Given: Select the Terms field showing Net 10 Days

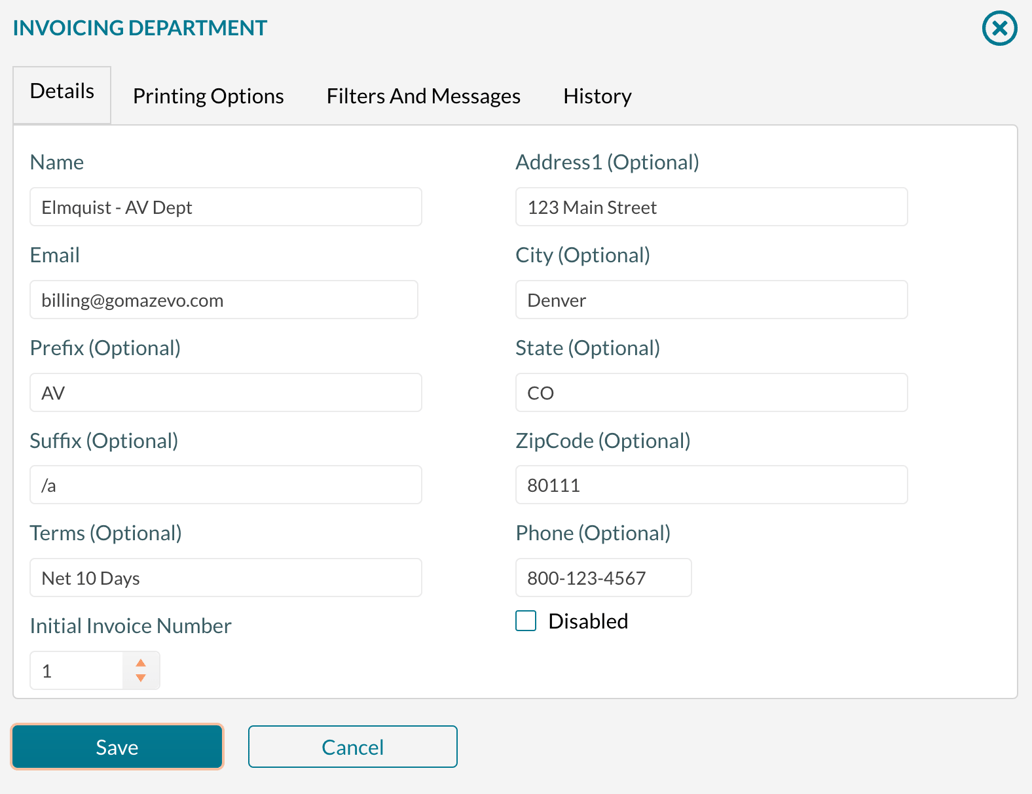Looking at the screenshot, I should coord(225,577).
